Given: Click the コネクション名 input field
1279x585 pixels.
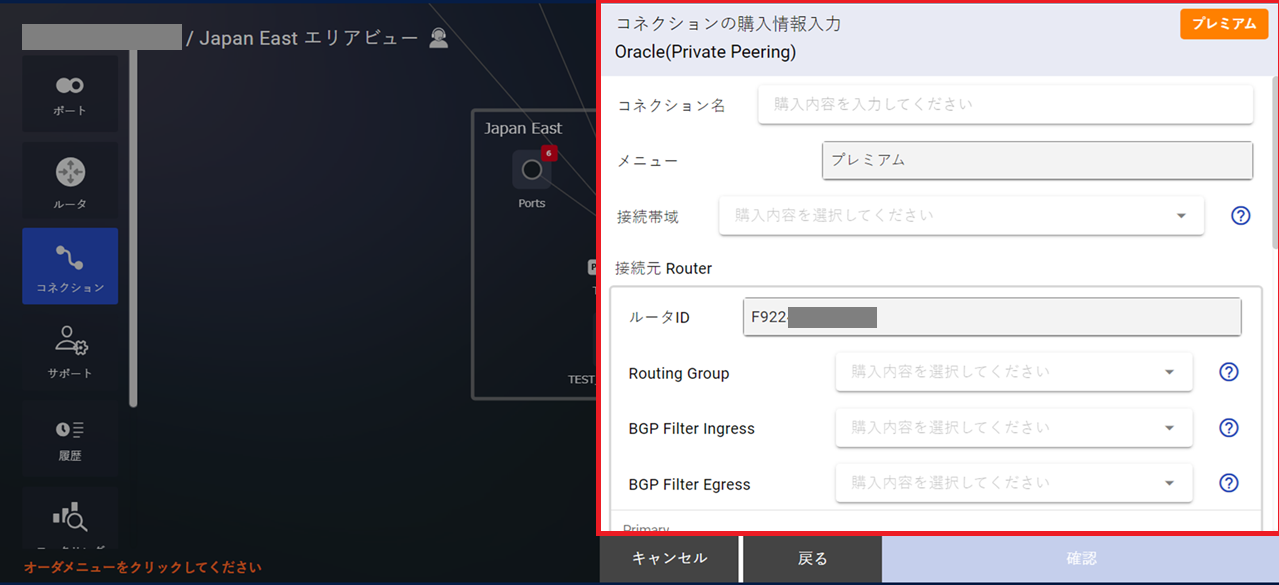Looking at the screenshot, I should click(1005, 104).
